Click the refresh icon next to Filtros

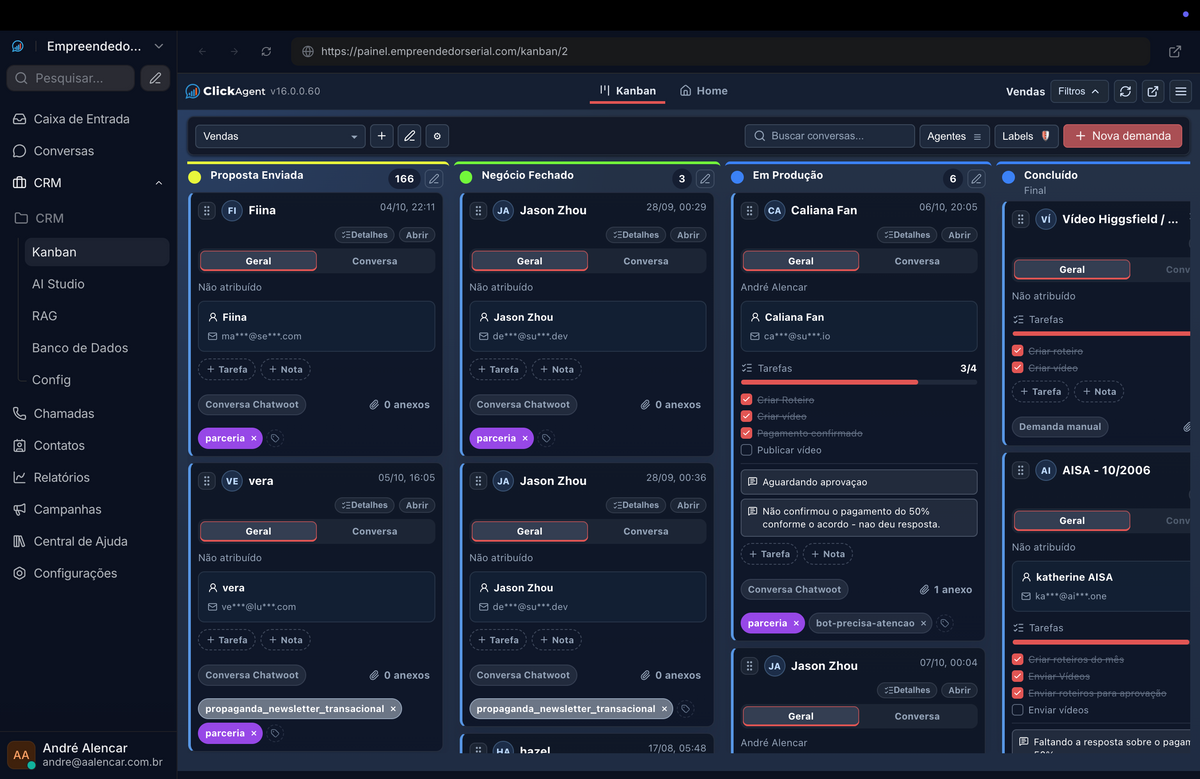tap(1126, 91)
